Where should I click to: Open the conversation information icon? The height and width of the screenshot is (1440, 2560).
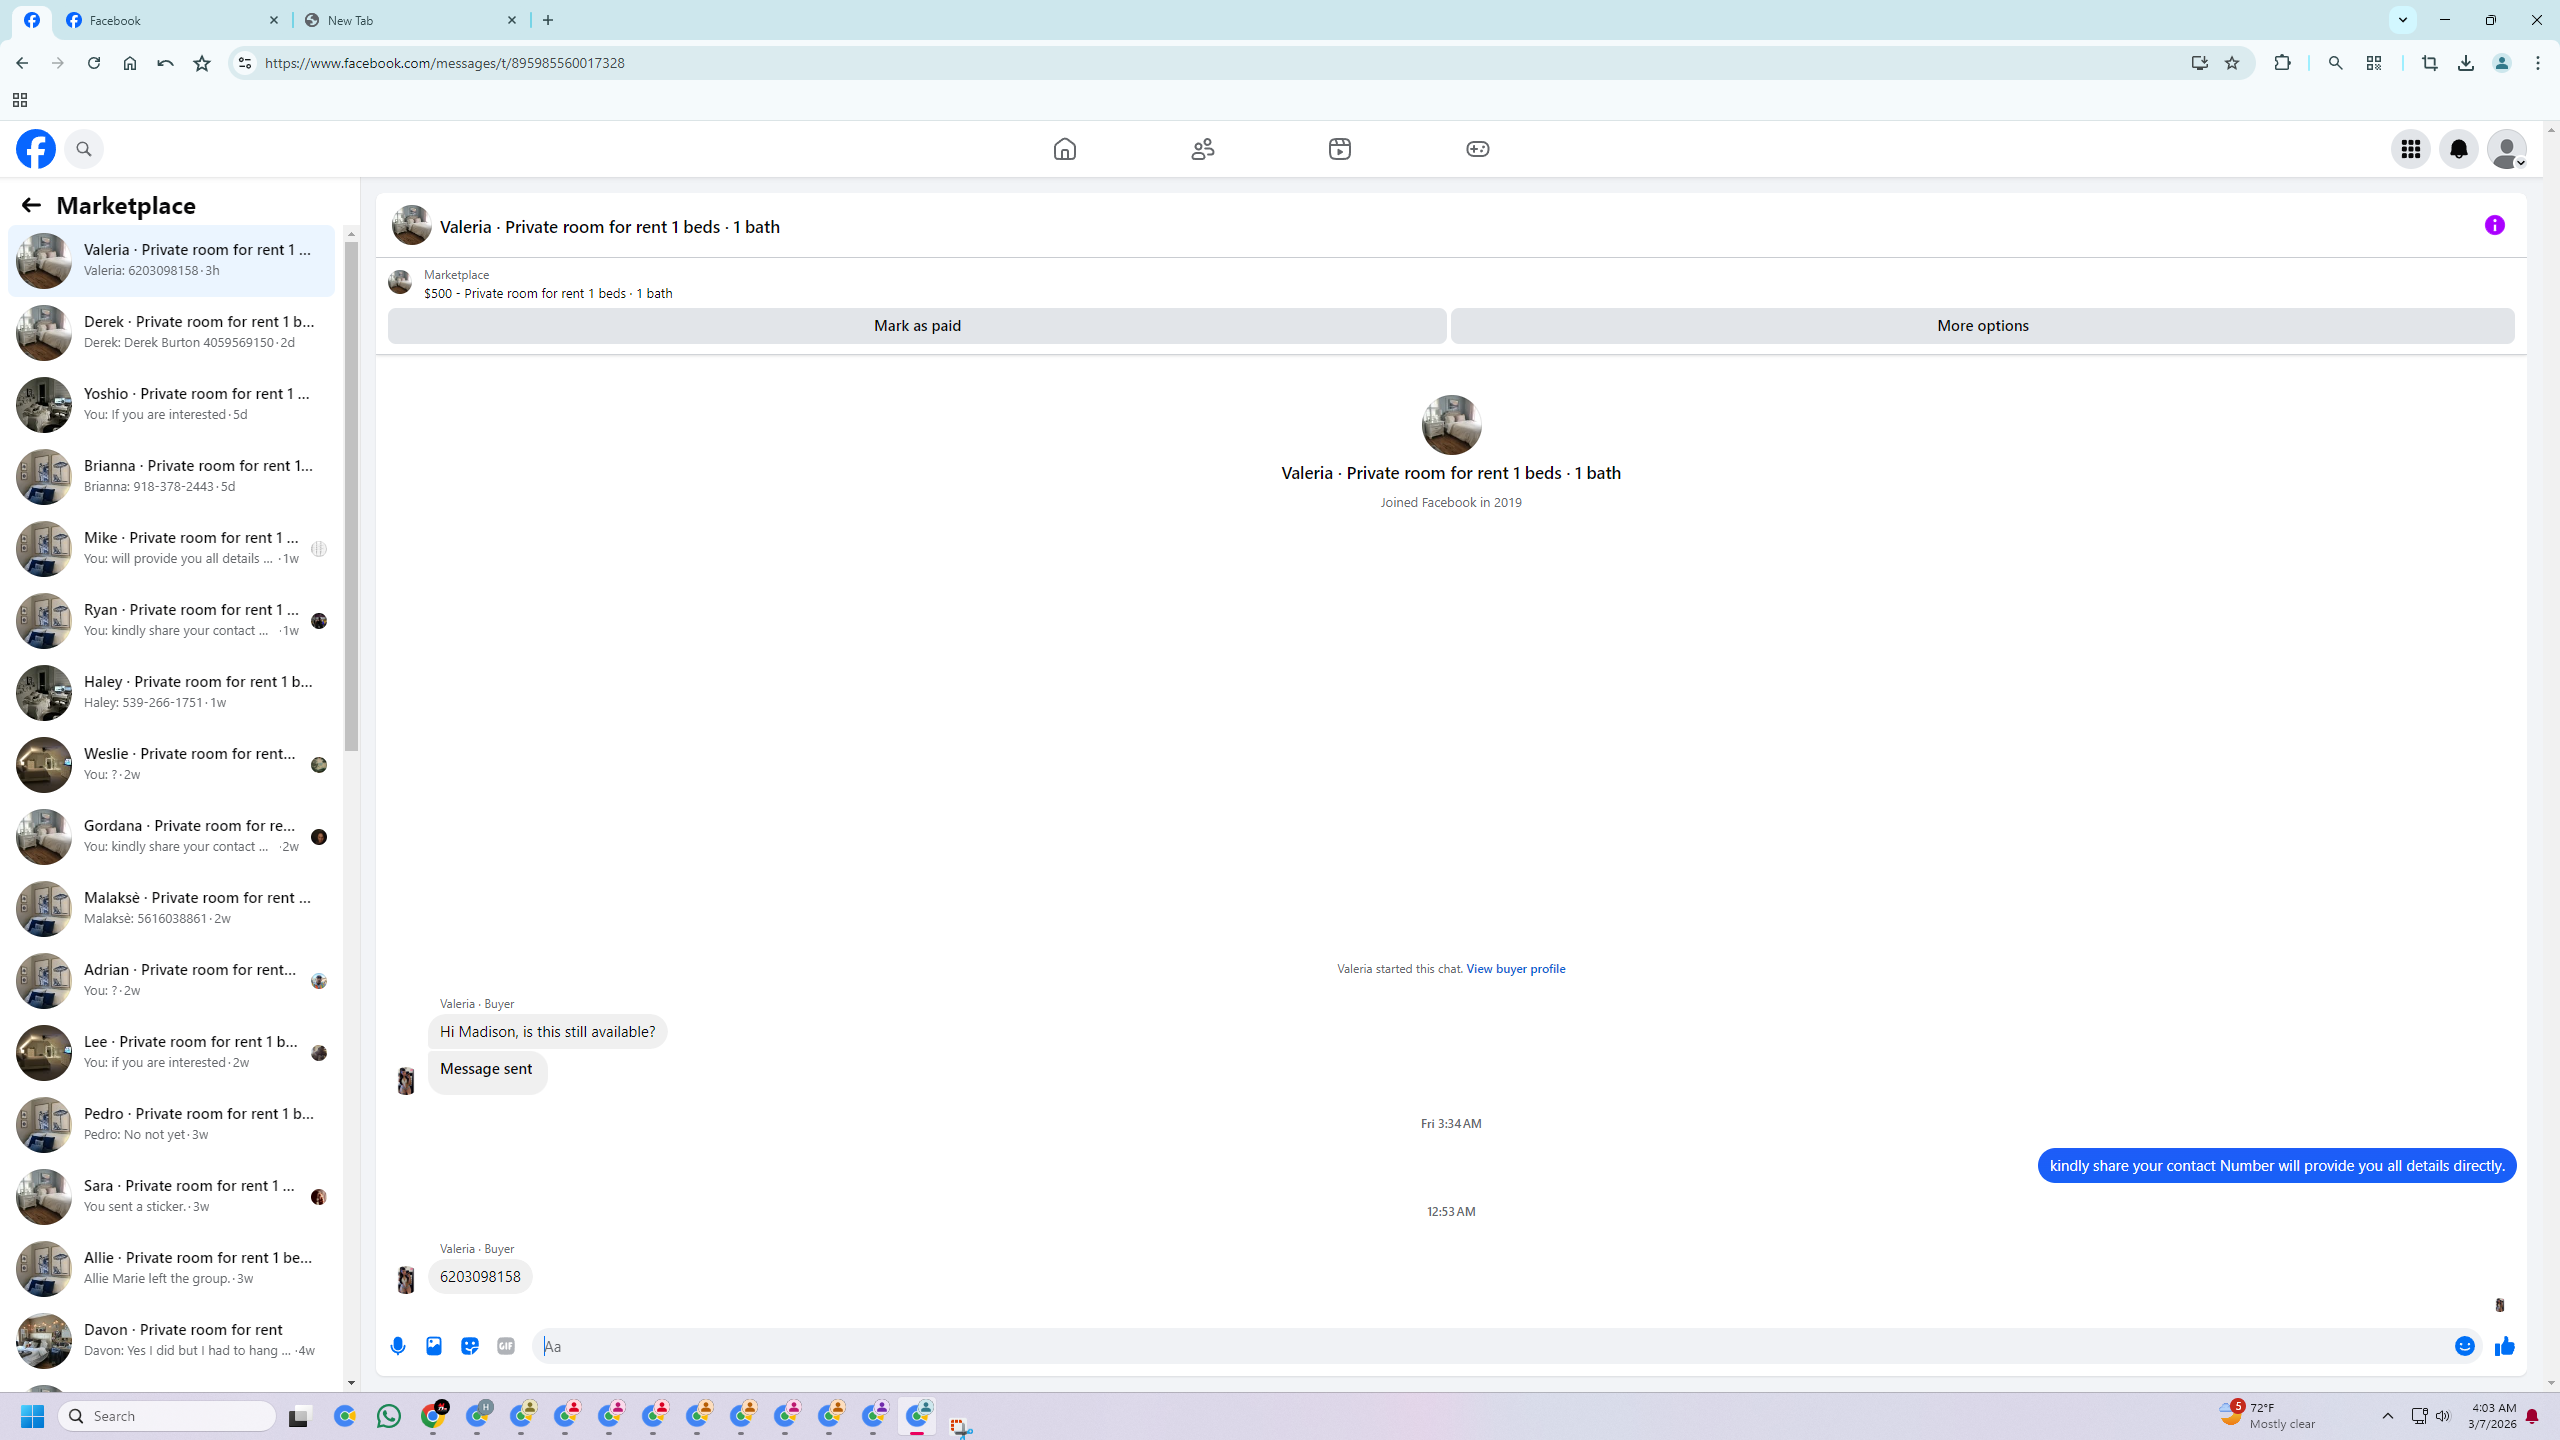pos(2494,225)
